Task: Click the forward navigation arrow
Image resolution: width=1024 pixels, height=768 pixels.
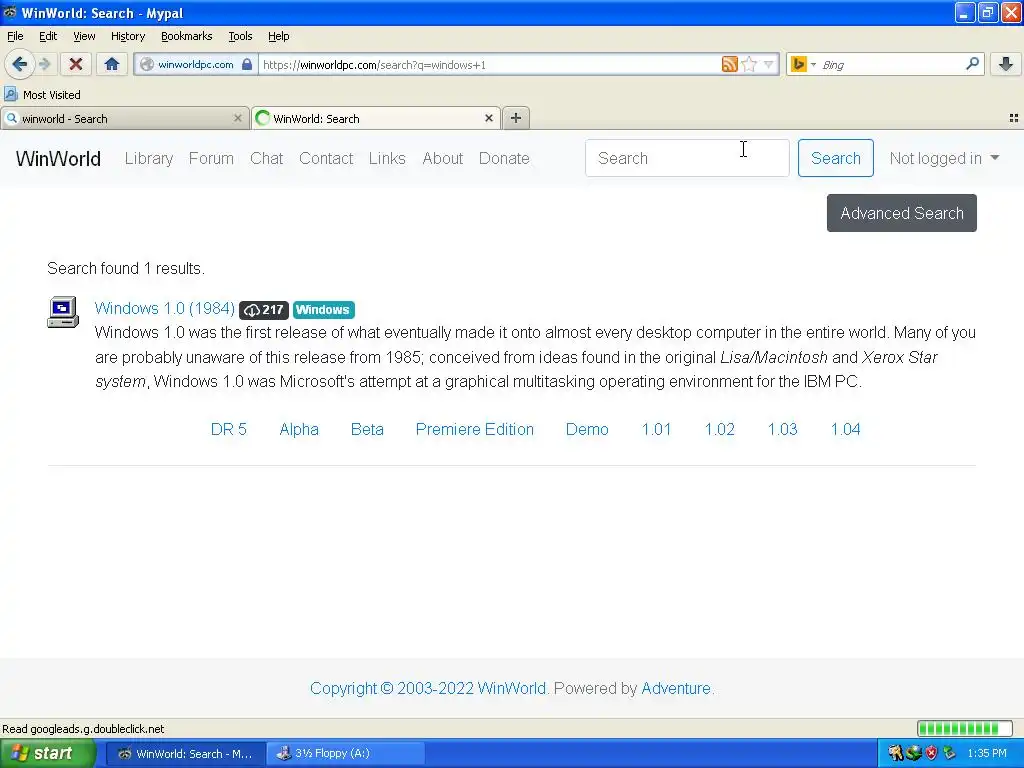Action: pyautogui.click(x=45, y=64)
